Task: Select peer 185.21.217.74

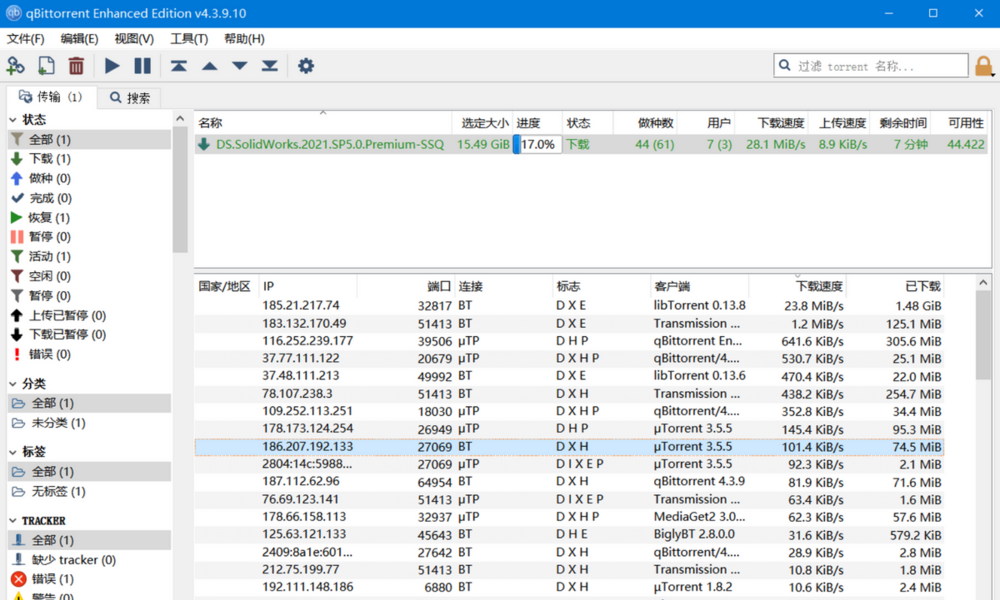Action: click(569, 306)
